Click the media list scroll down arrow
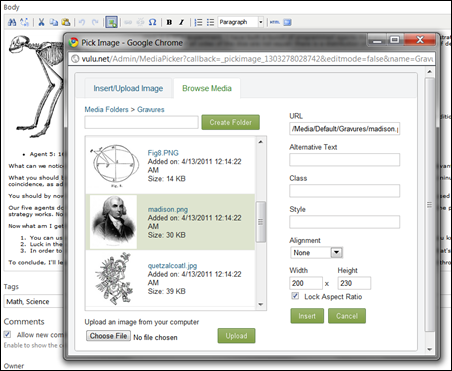This screenshot has width=452, height=371. point(261,304)
